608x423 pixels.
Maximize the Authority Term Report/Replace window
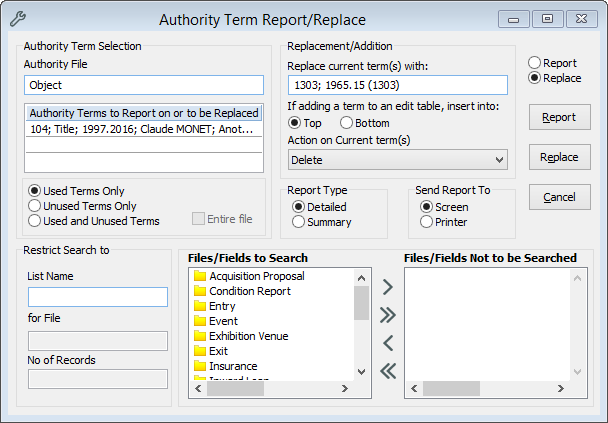(548, 19)
